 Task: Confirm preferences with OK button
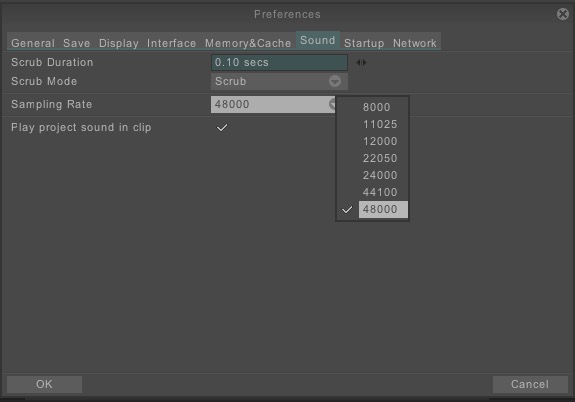click(44, 384)
